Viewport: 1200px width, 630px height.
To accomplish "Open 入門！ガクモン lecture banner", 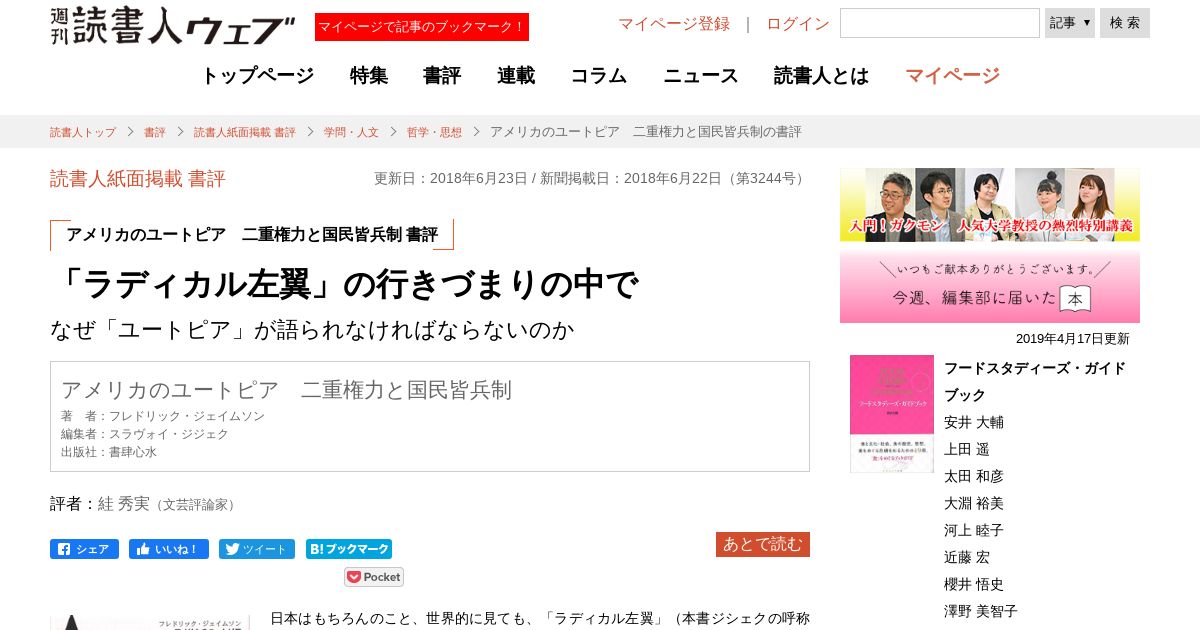I will [x=990, y=204].
